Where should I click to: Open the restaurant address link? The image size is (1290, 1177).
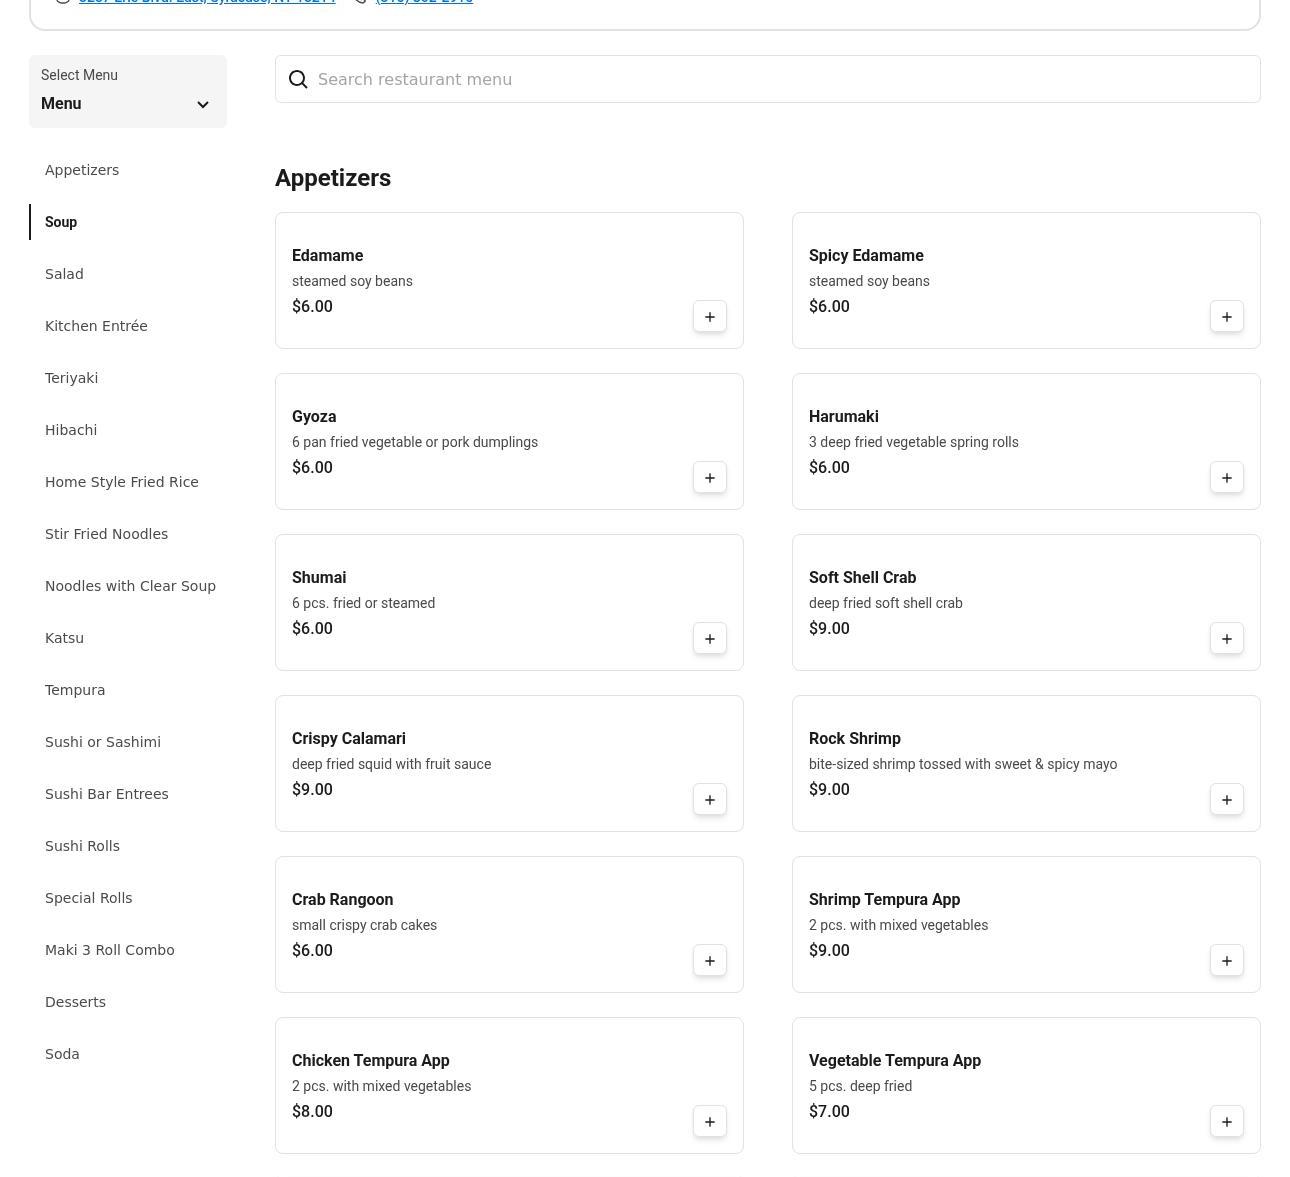click(x=207, y=2)
